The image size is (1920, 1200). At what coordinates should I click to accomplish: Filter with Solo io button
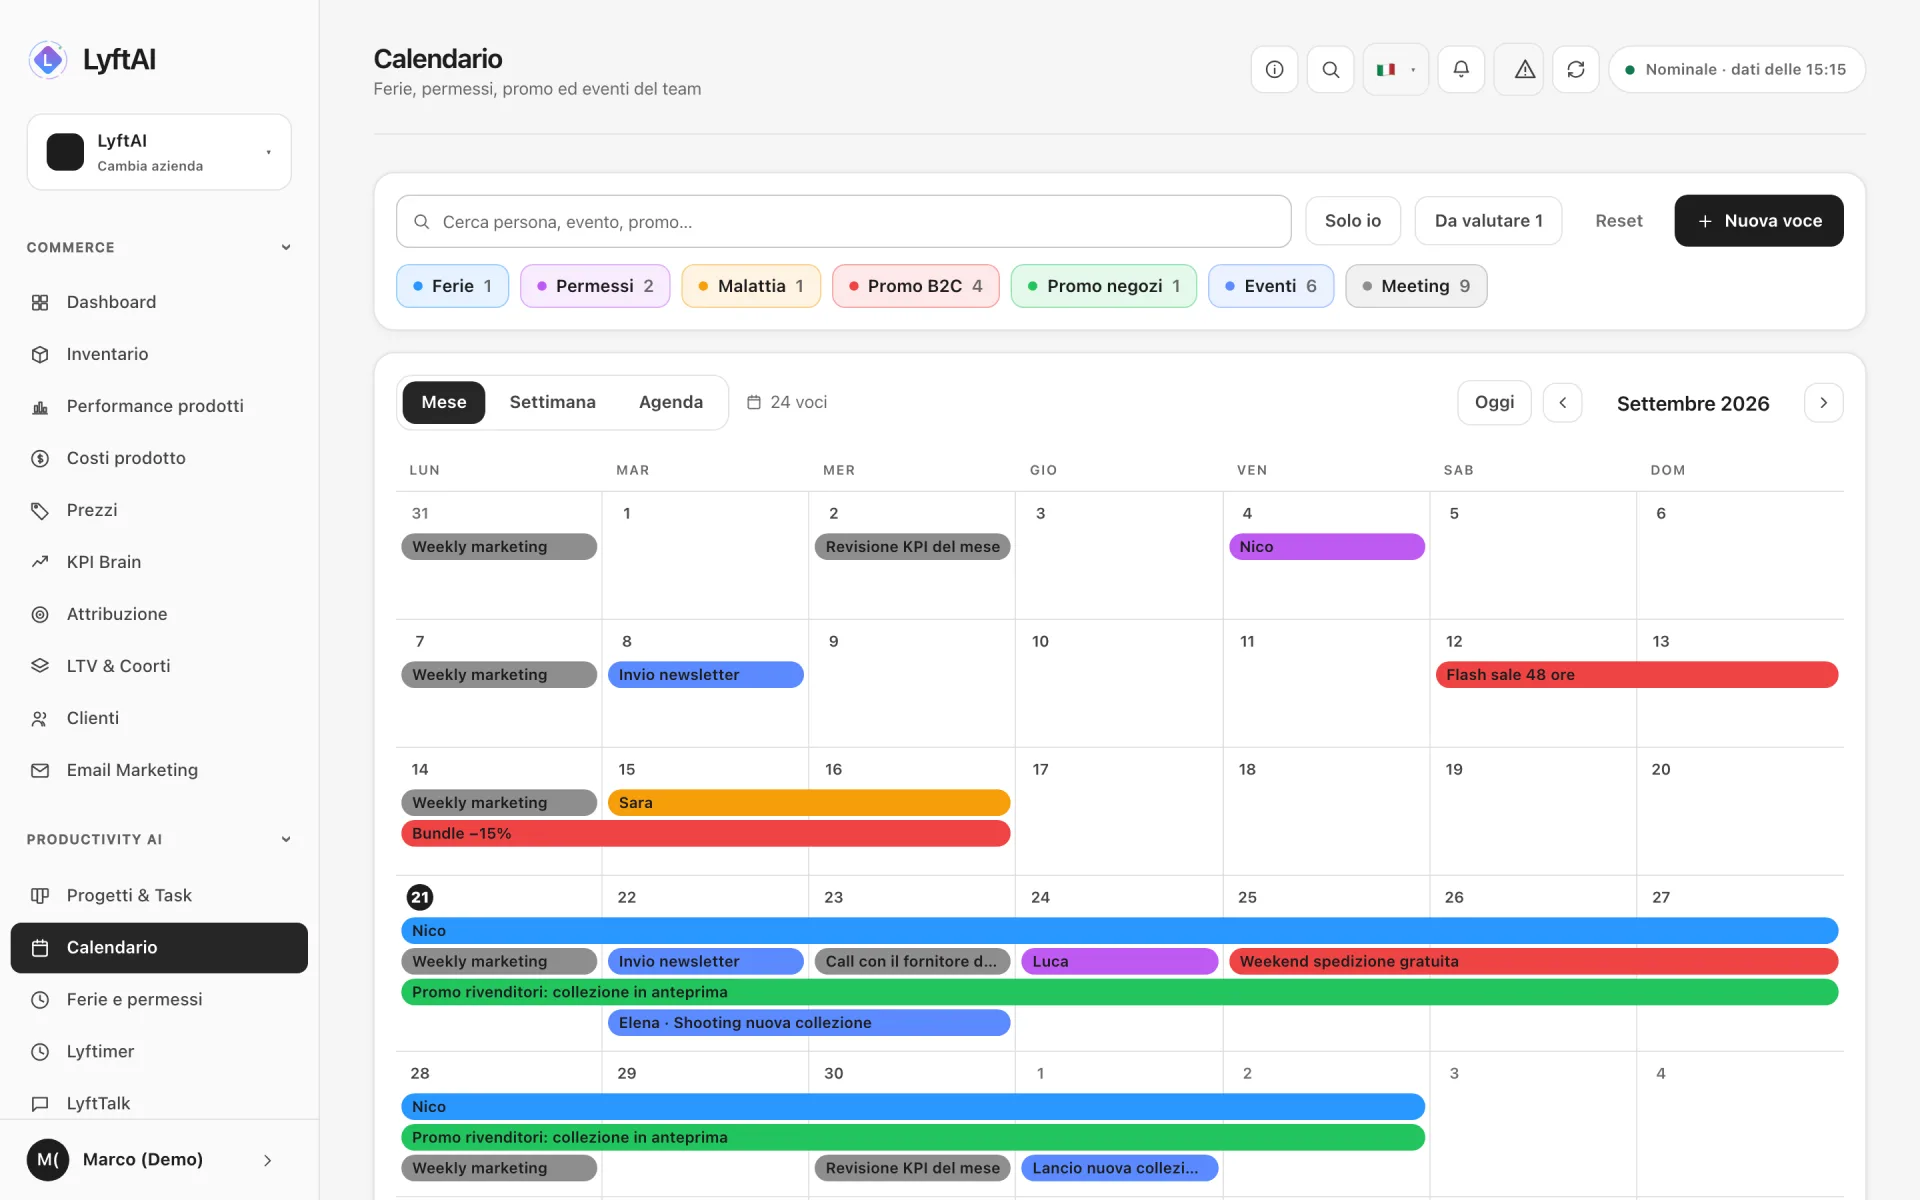[1353, 221]
